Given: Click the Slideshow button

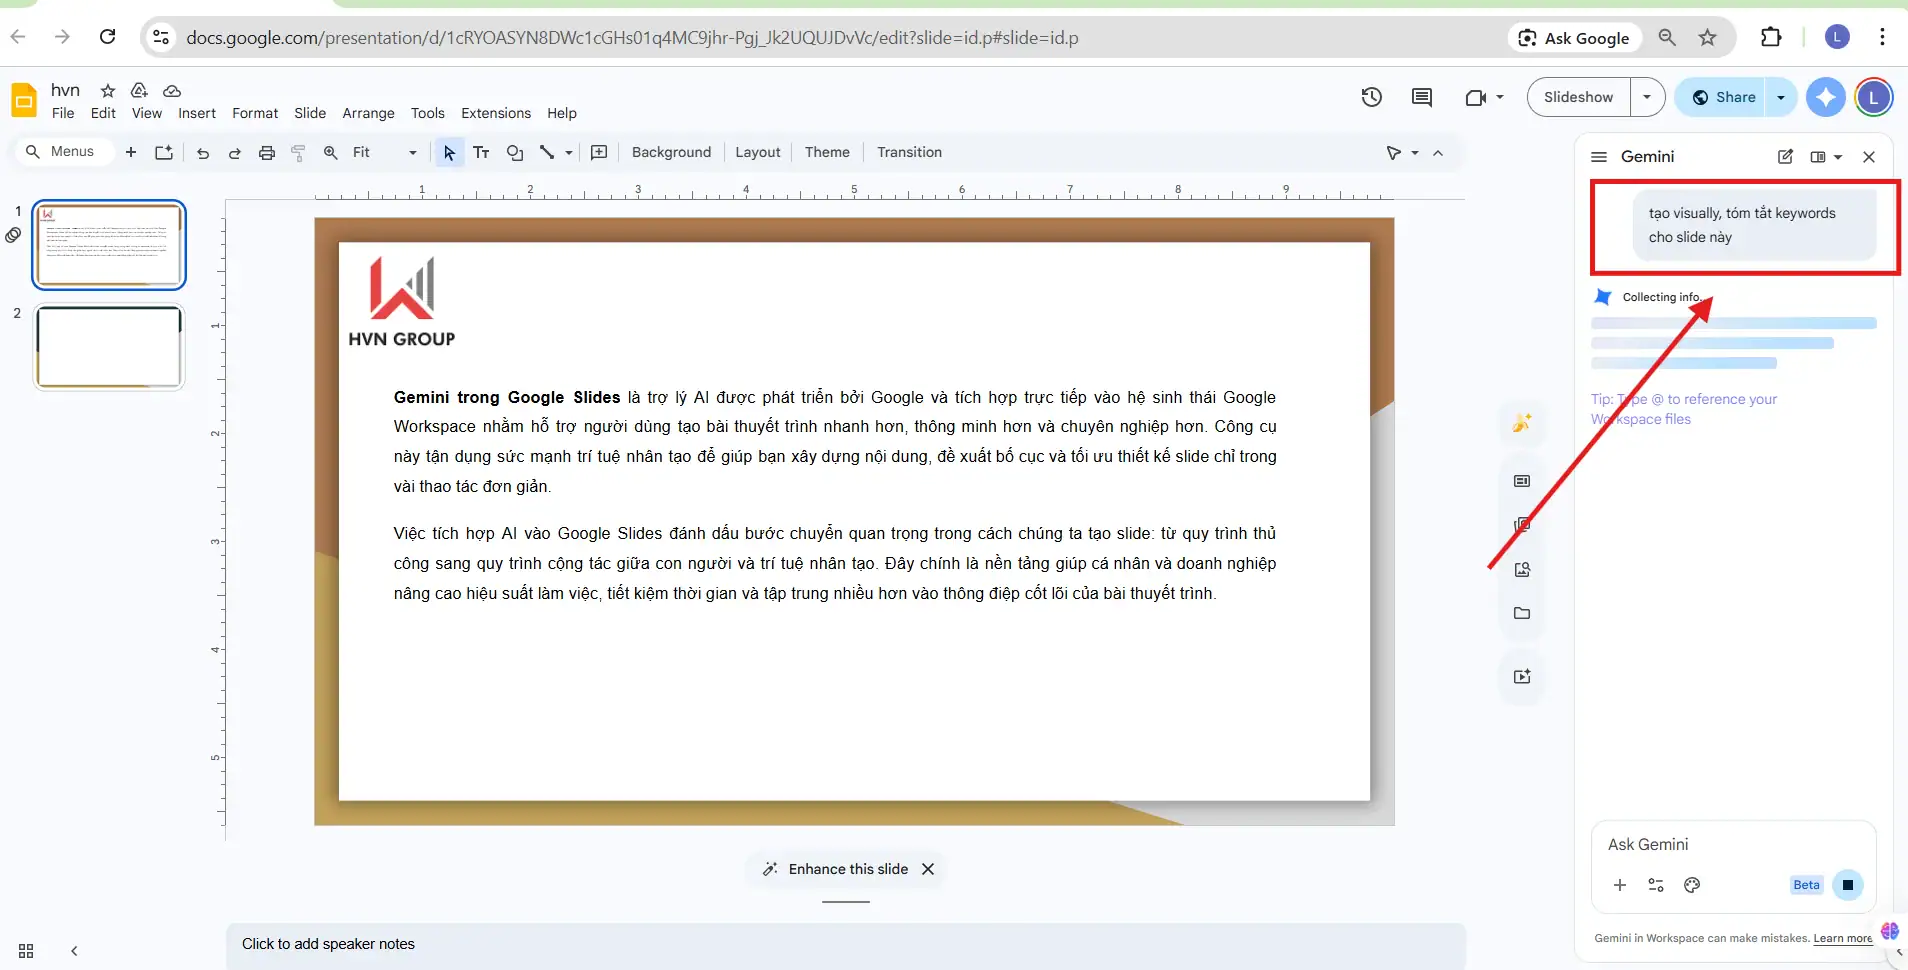Looking at the screenshot, I should [x=1578, y=97].
